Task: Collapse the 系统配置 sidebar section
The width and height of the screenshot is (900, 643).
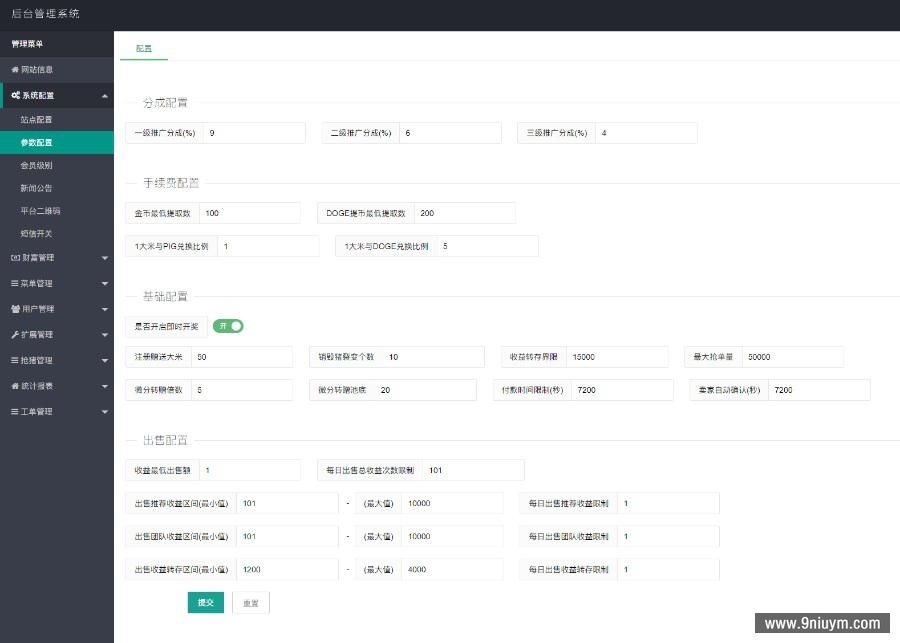Action: (x=106, y=96)
